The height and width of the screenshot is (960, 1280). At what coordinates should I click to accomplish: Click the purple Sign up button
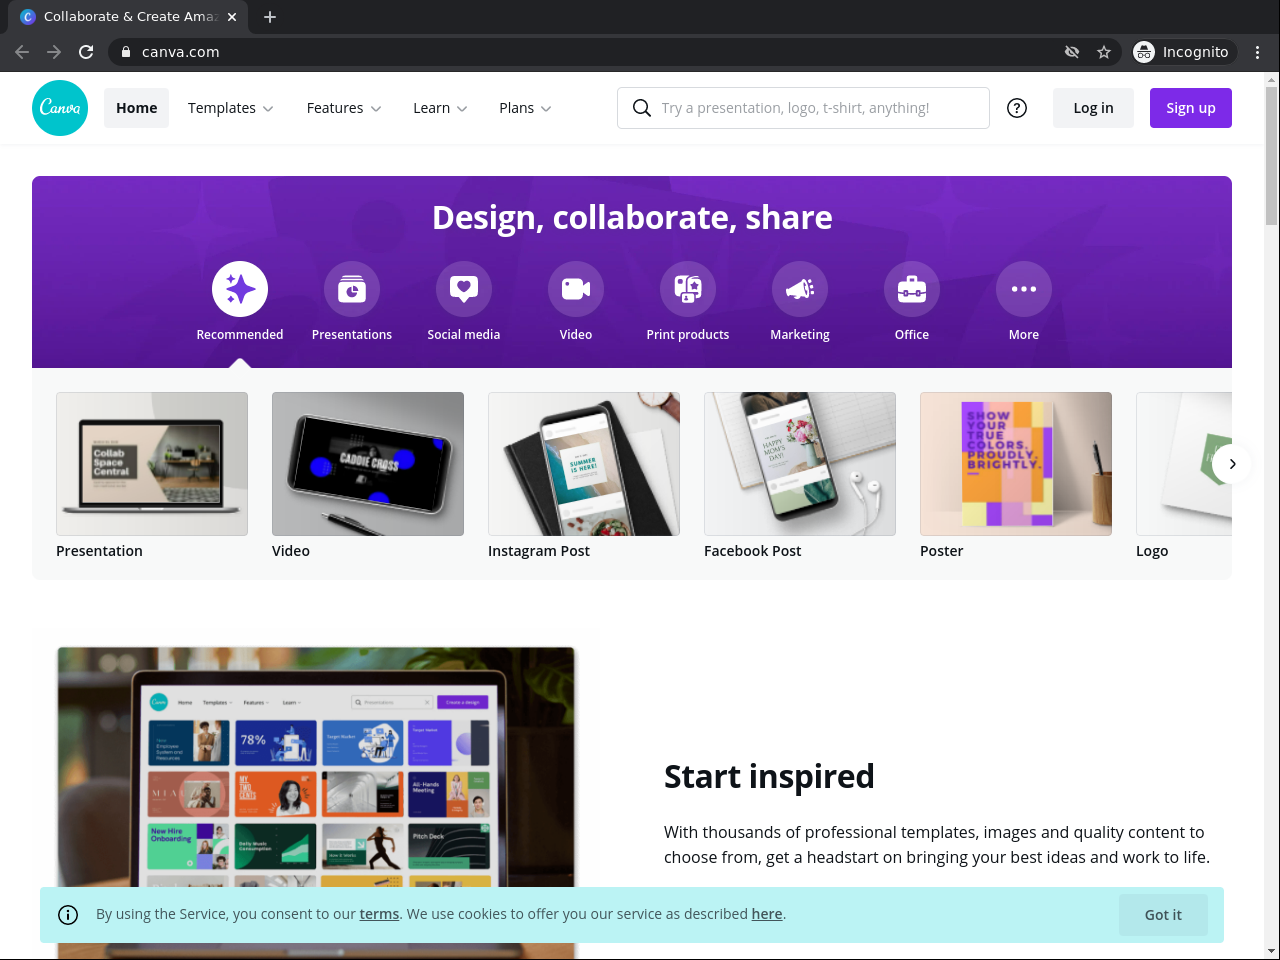(1191, 108)
